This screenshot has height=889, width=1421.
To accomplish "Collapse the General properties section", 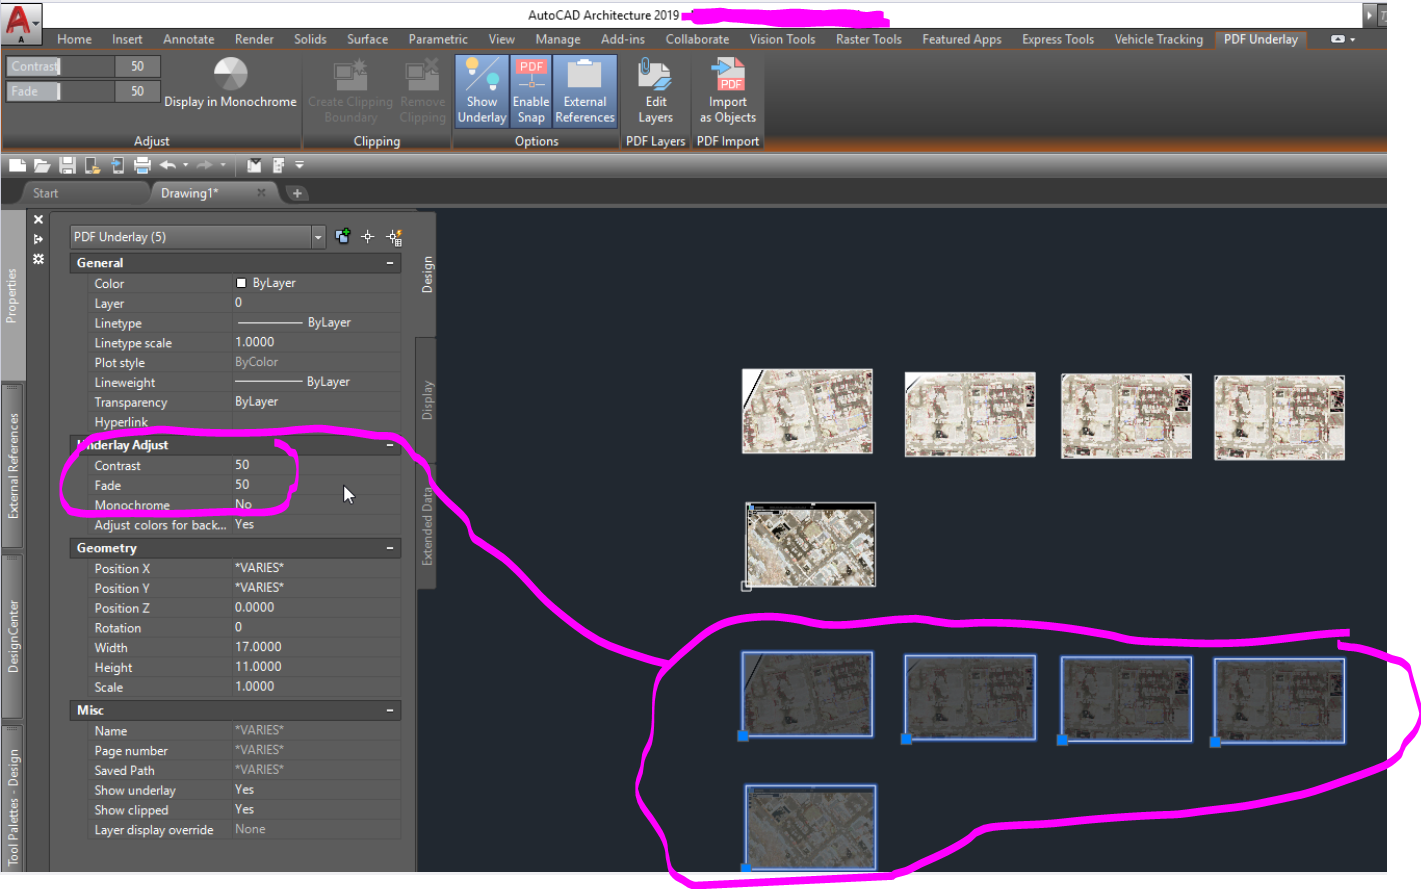I will click(x=390, y=263).
